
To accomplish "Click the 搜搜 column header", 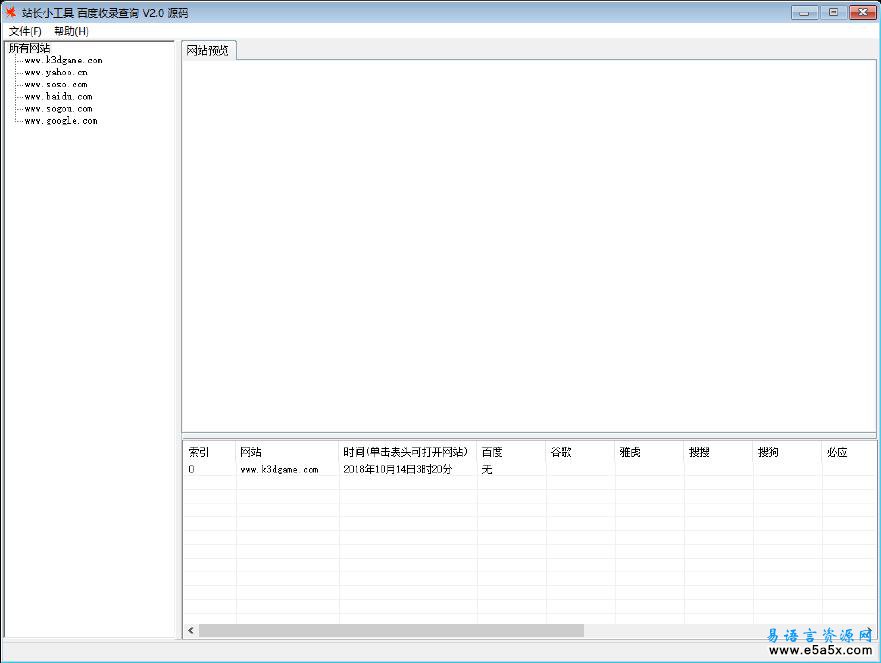I will pos(719,452).
